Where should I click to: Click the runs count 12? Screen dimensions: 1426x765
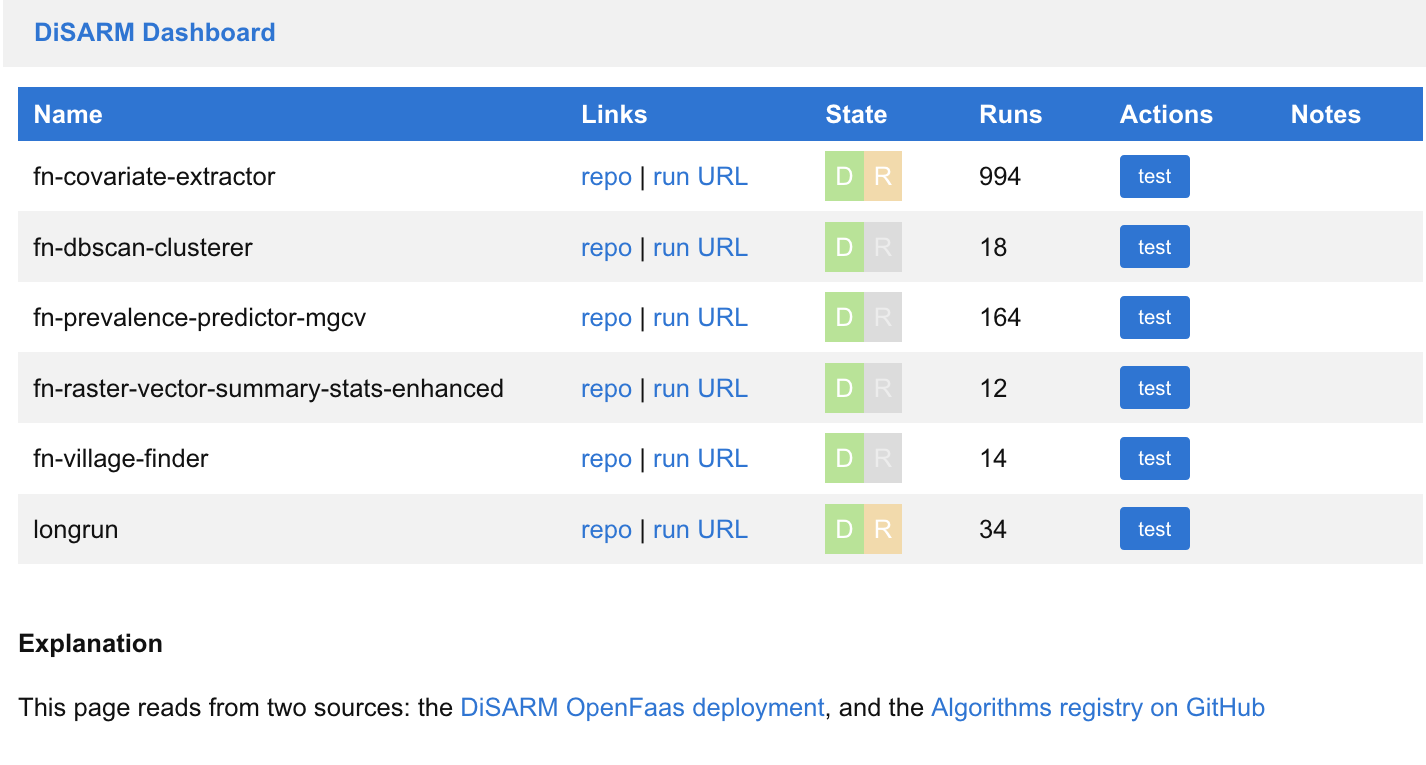(993, 388)
